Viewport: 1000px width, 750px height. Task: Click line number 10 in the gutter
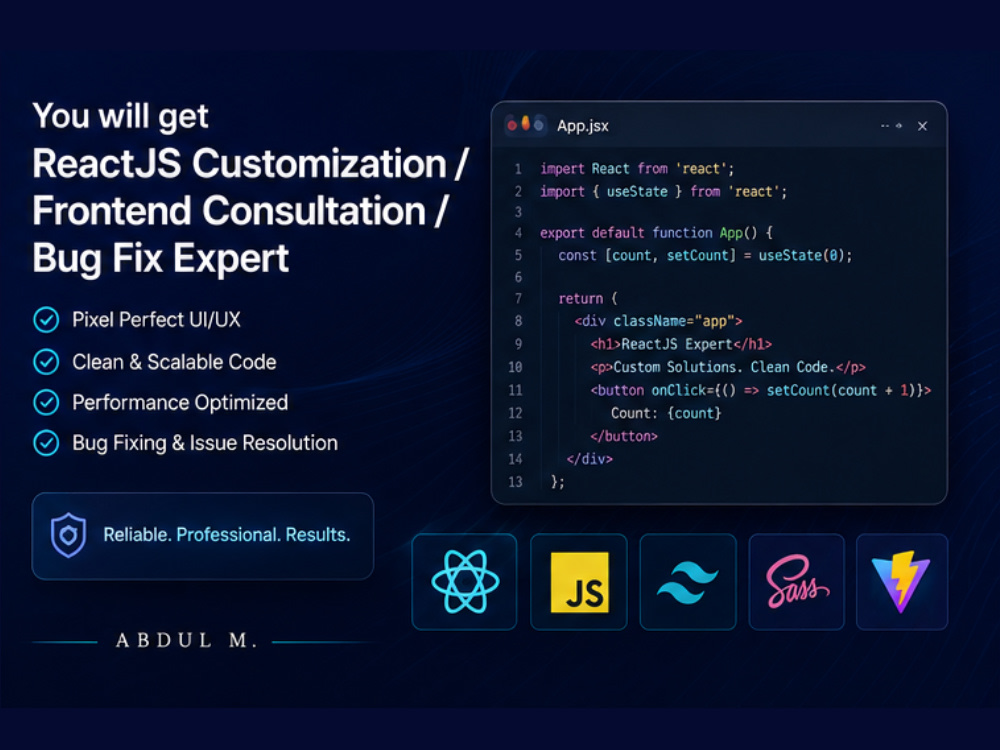(x=515, y=367)
